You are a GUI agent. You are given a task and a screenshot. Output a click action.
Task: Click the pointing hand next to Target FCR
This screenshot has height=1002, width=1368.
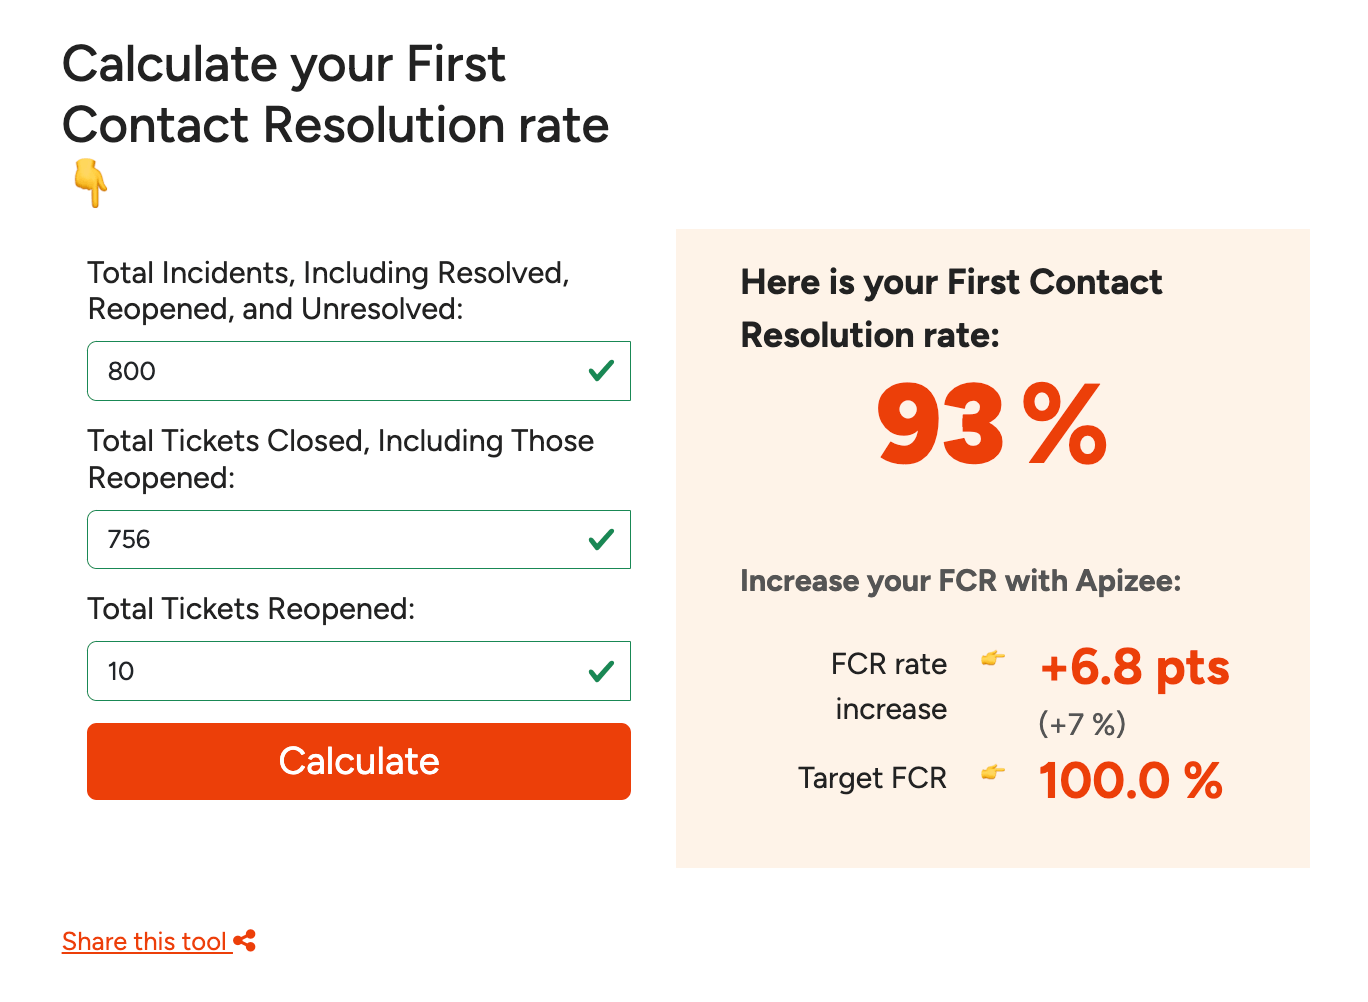[x=993, y=773]
